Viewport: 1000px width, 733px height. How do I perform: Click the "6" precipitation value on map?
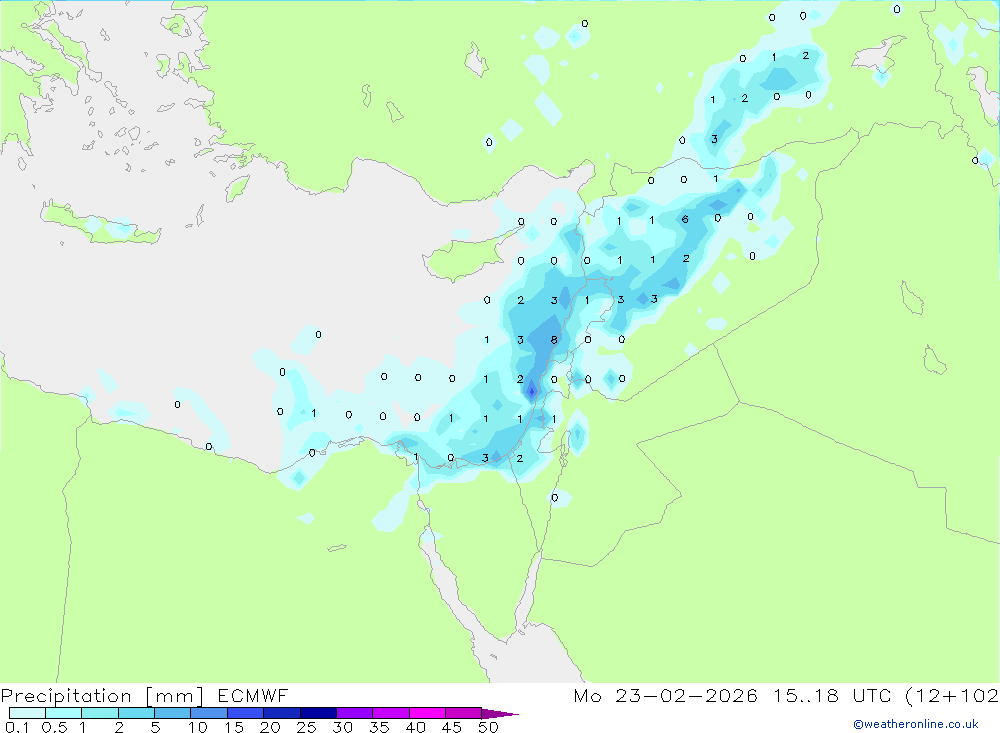pyautogui.click(x=685, y=219)
